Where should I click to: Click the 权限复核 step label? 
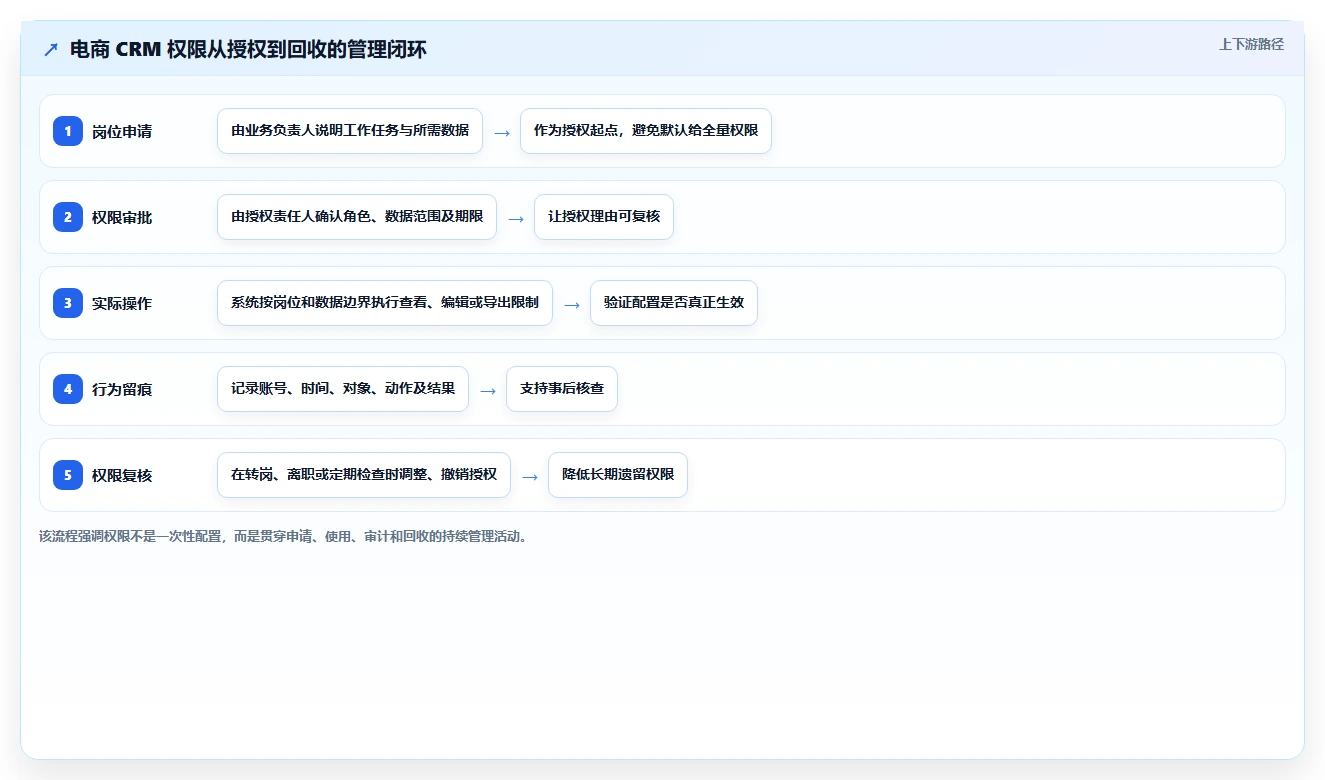pyautogui.click(x=122, y=475)
